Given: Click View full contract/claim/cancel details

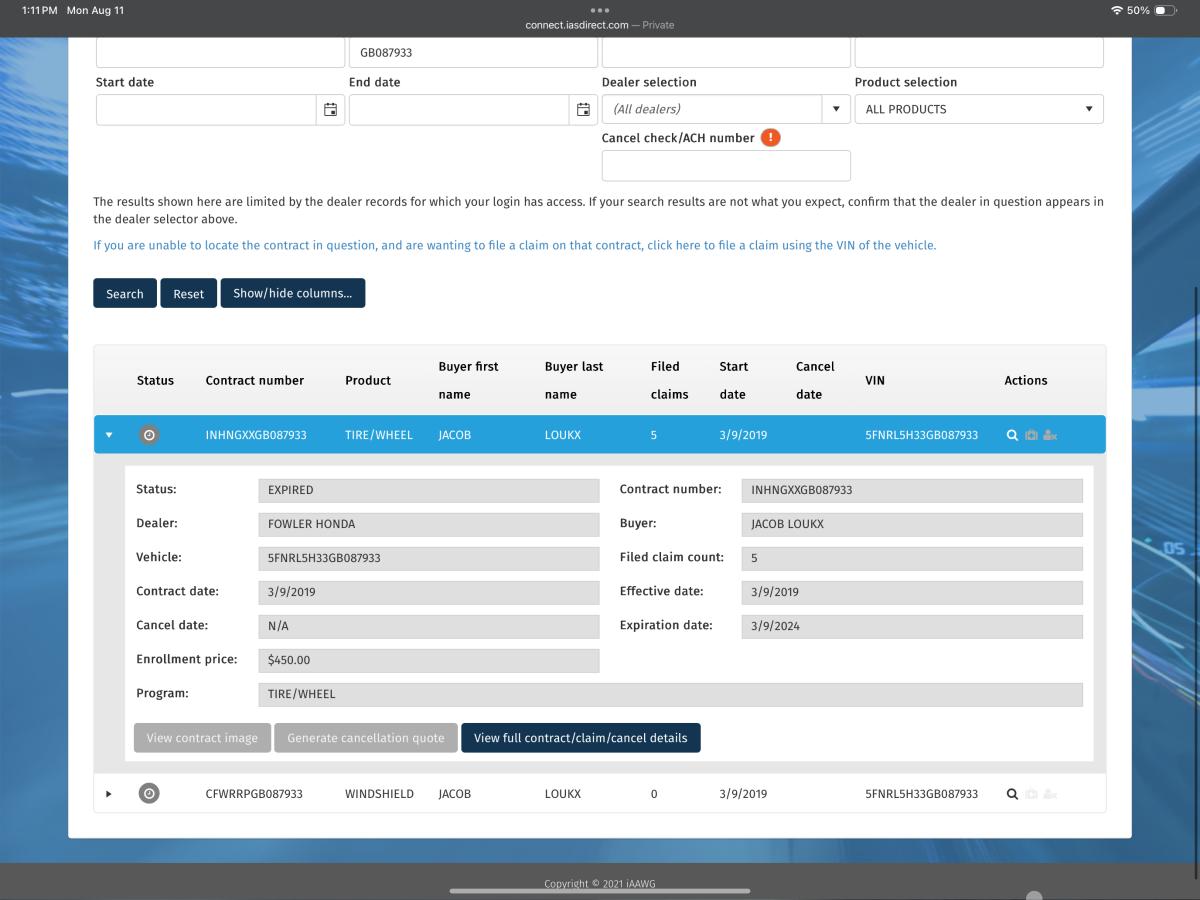Looking at the screenshot, I should click(581, 738).
